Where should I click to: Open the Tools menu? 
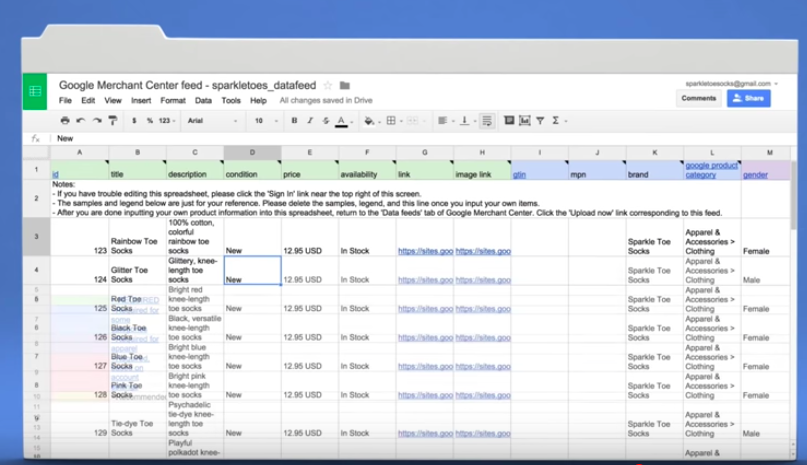pos(231,100)
